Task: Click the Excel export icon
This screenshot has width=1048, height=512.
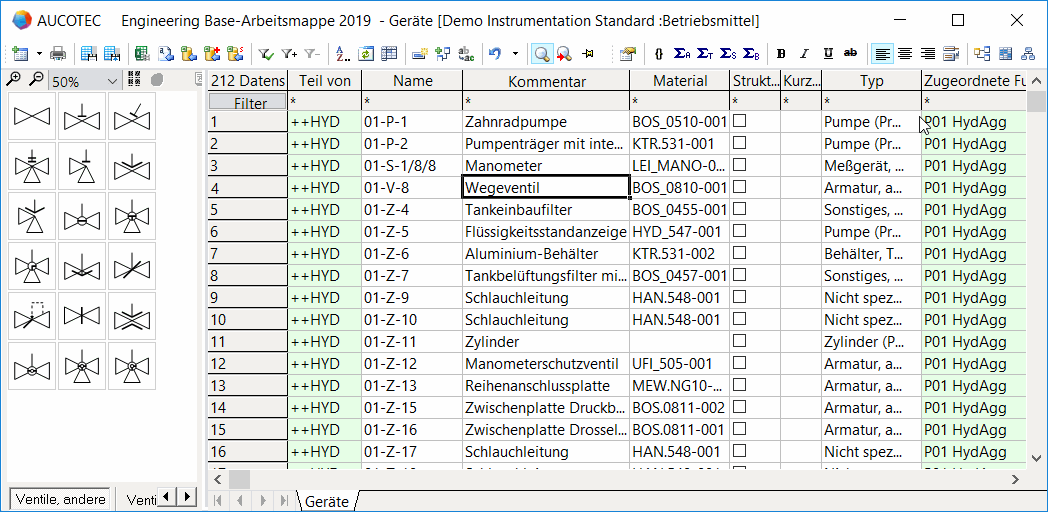Action: [142, 54]
